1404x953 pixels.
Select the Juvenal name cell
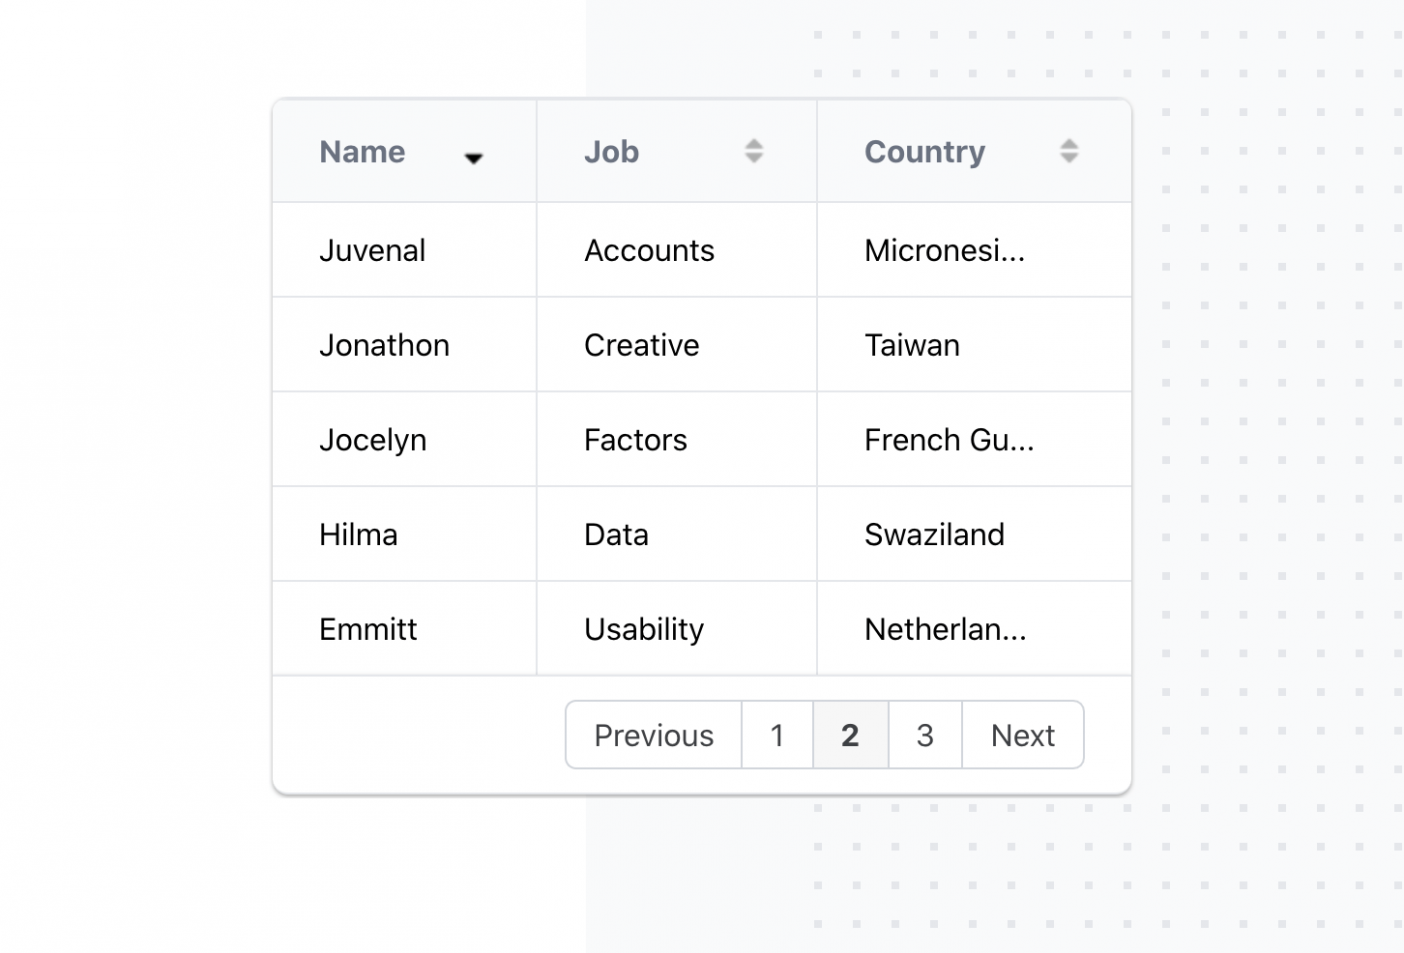[x=373, y=250]
